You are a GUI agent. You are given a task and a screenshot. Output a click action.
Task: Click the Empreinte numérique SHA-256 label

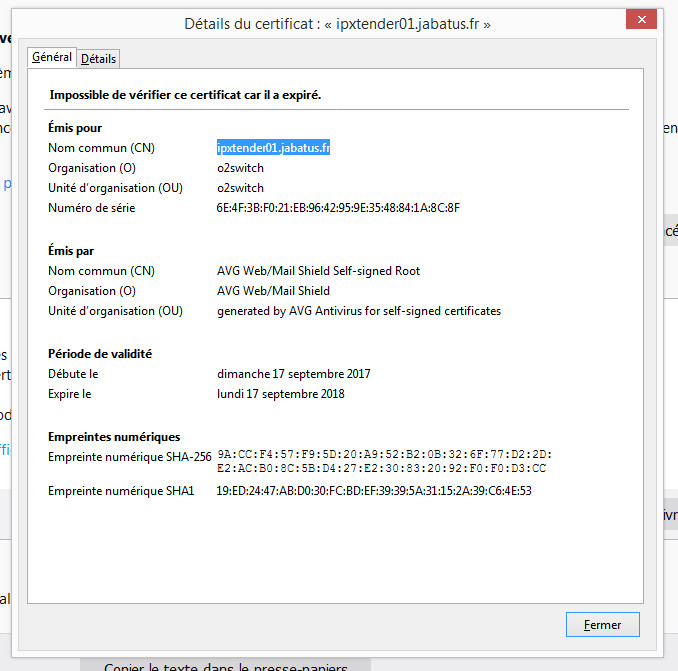(130, 457)
